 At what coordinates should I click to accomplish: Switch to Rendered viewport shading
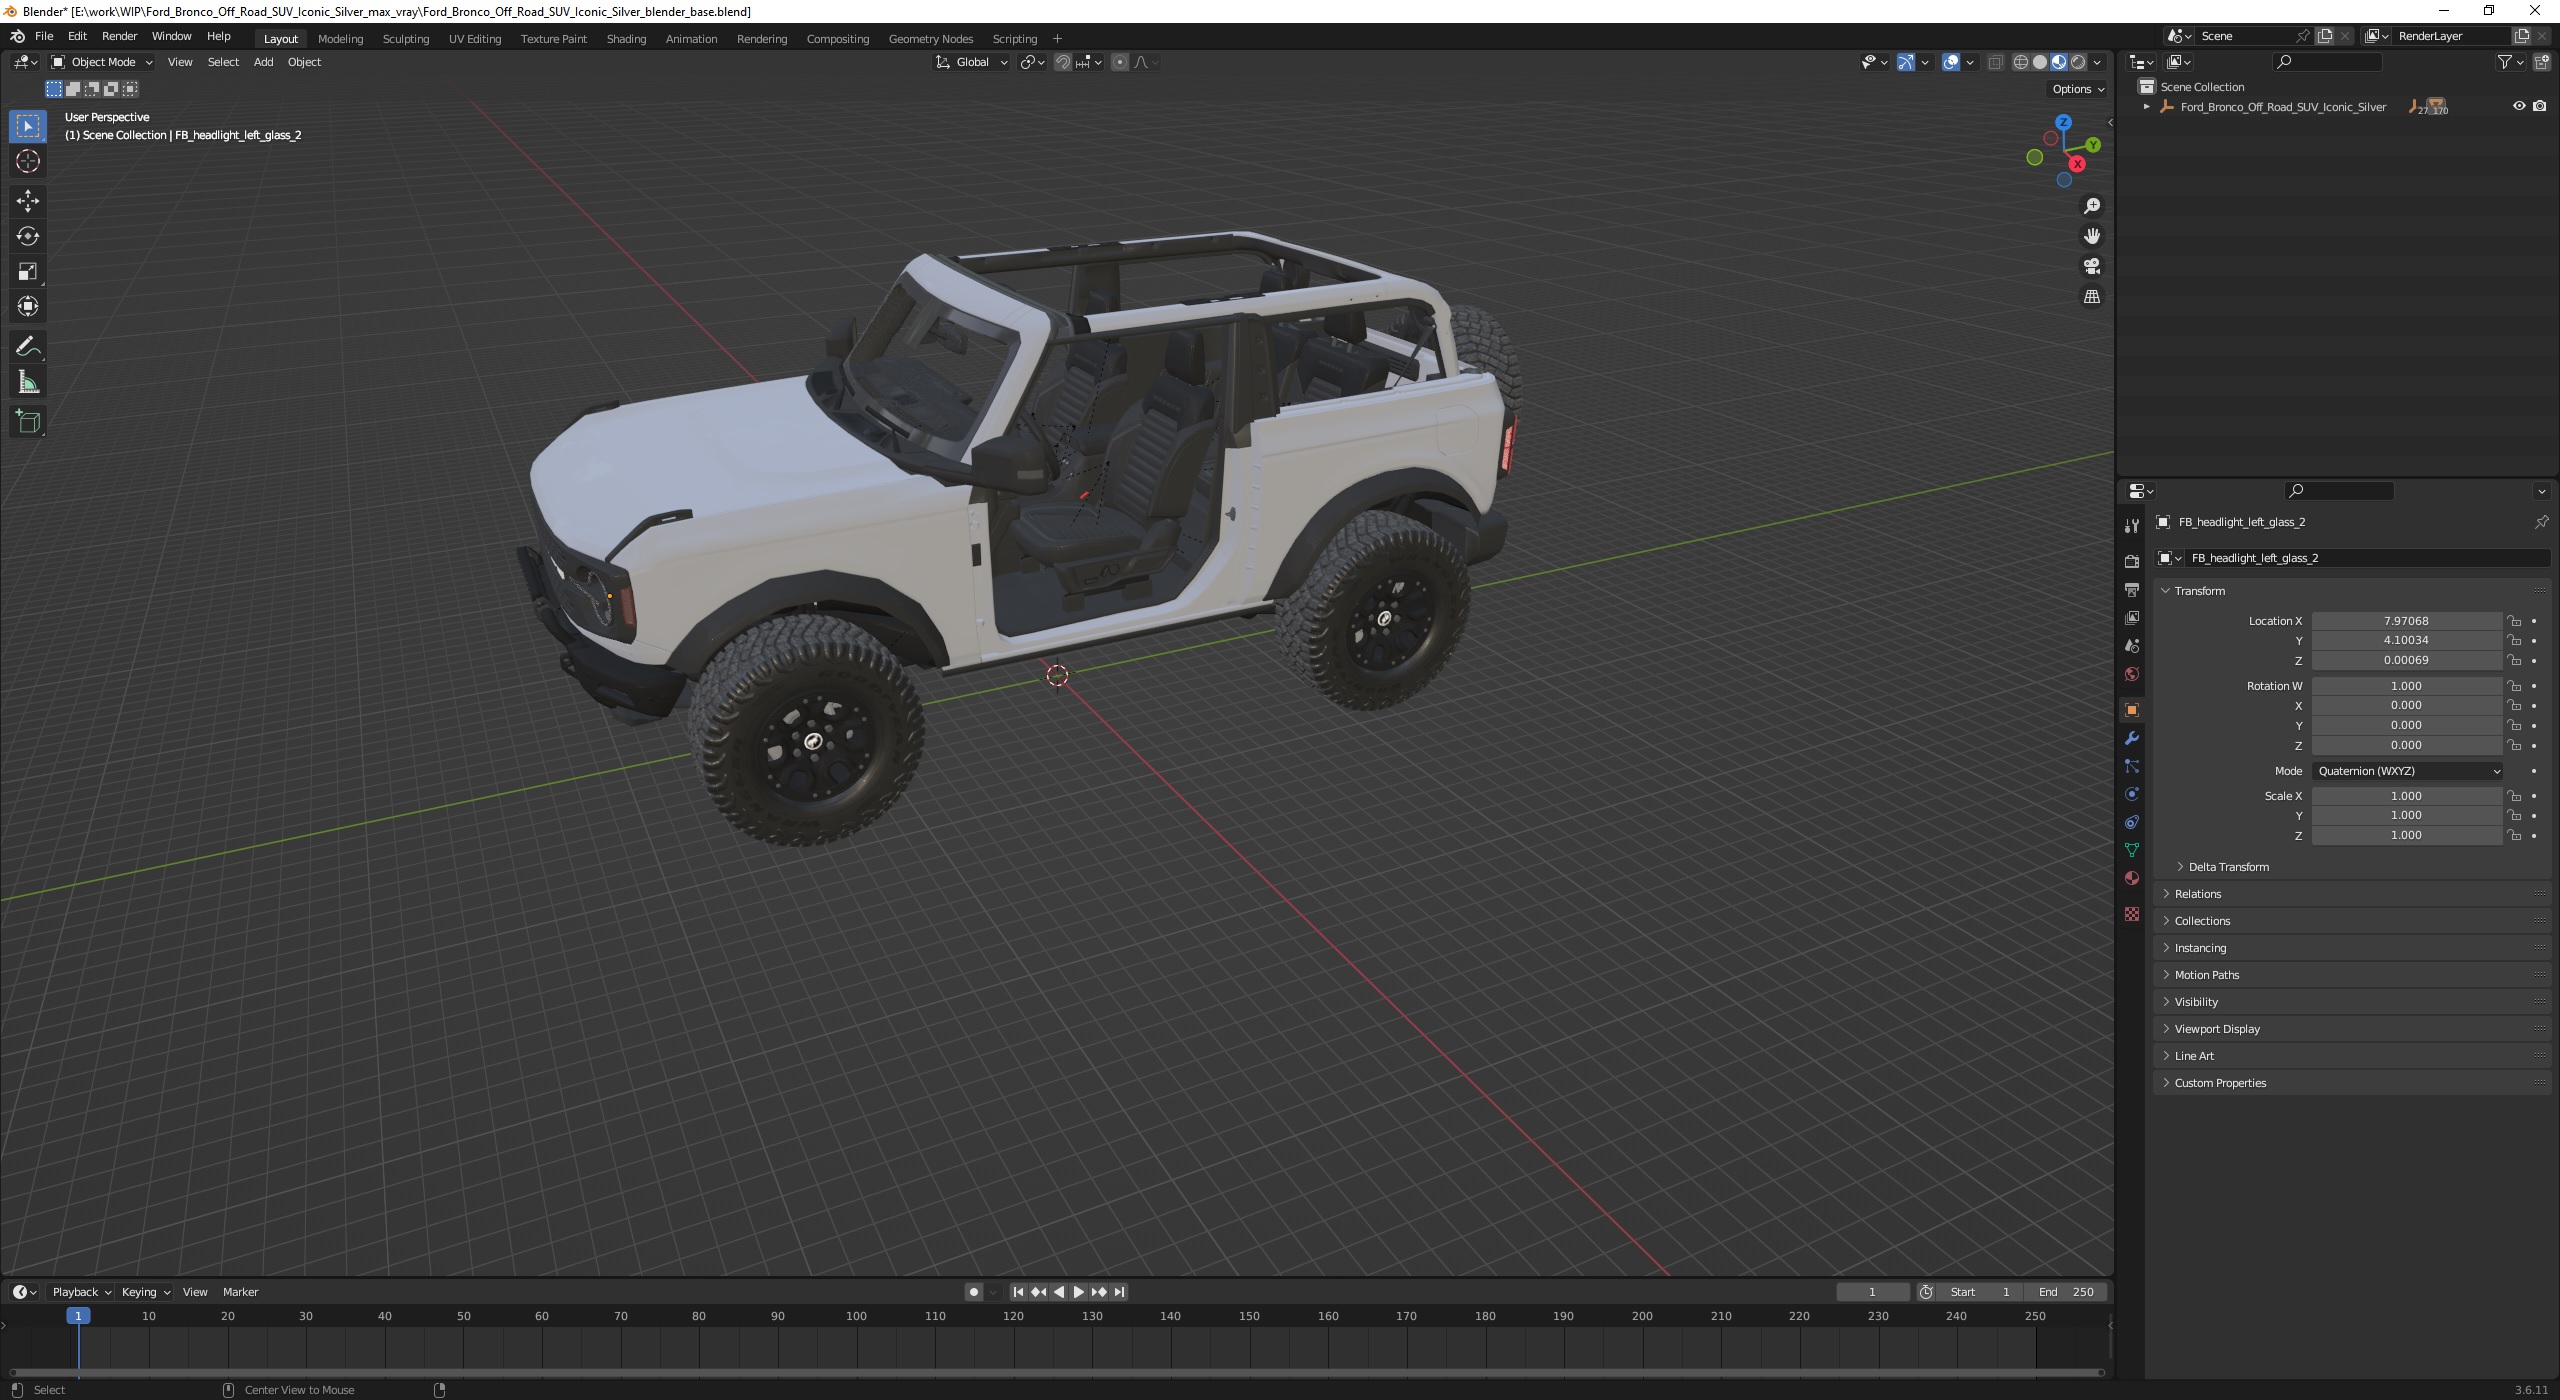[2078, 62]
